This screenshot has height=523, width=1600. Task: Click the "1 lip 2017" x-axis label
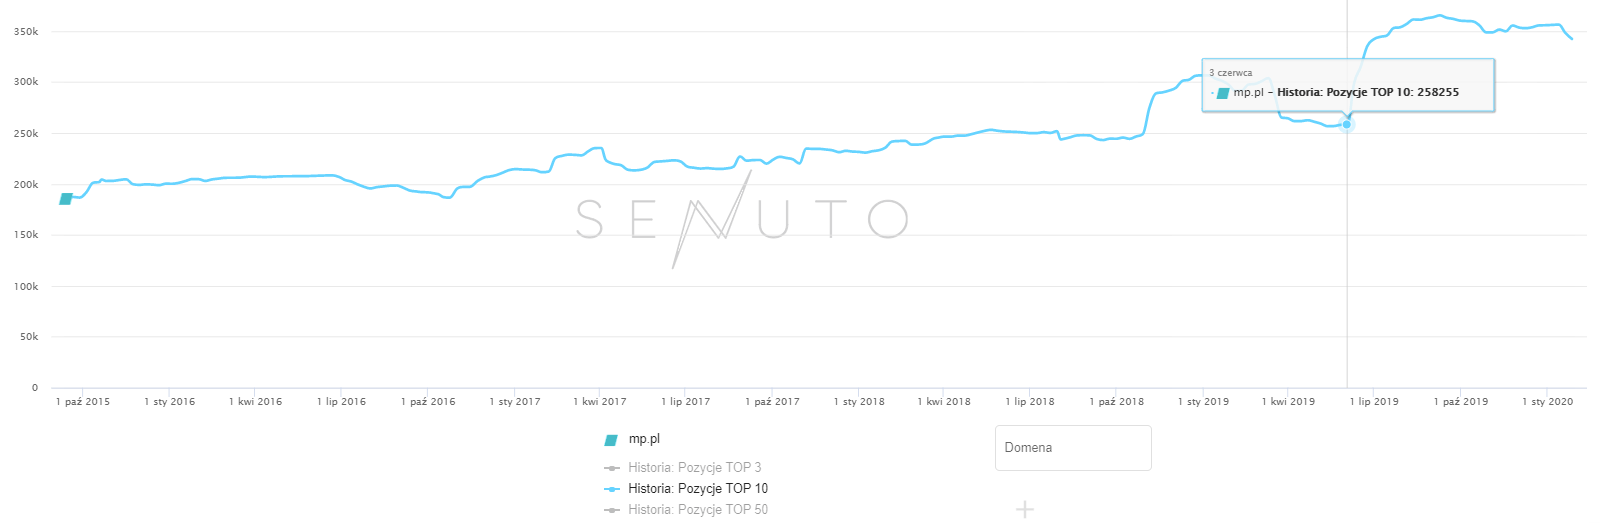click(685, 402)
